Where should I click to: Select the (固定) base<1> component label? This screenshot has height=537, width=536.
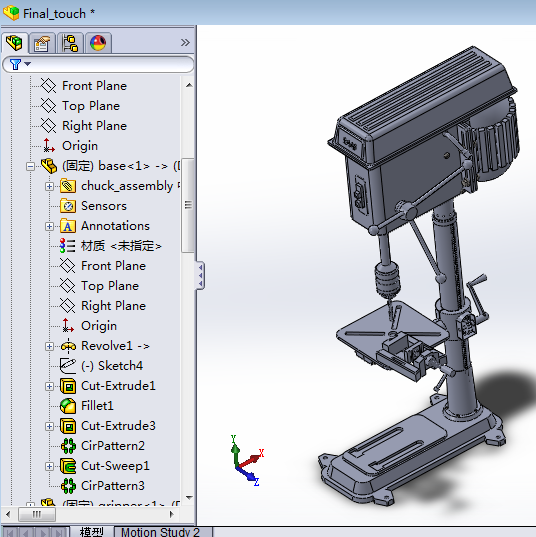coord(121,166)
